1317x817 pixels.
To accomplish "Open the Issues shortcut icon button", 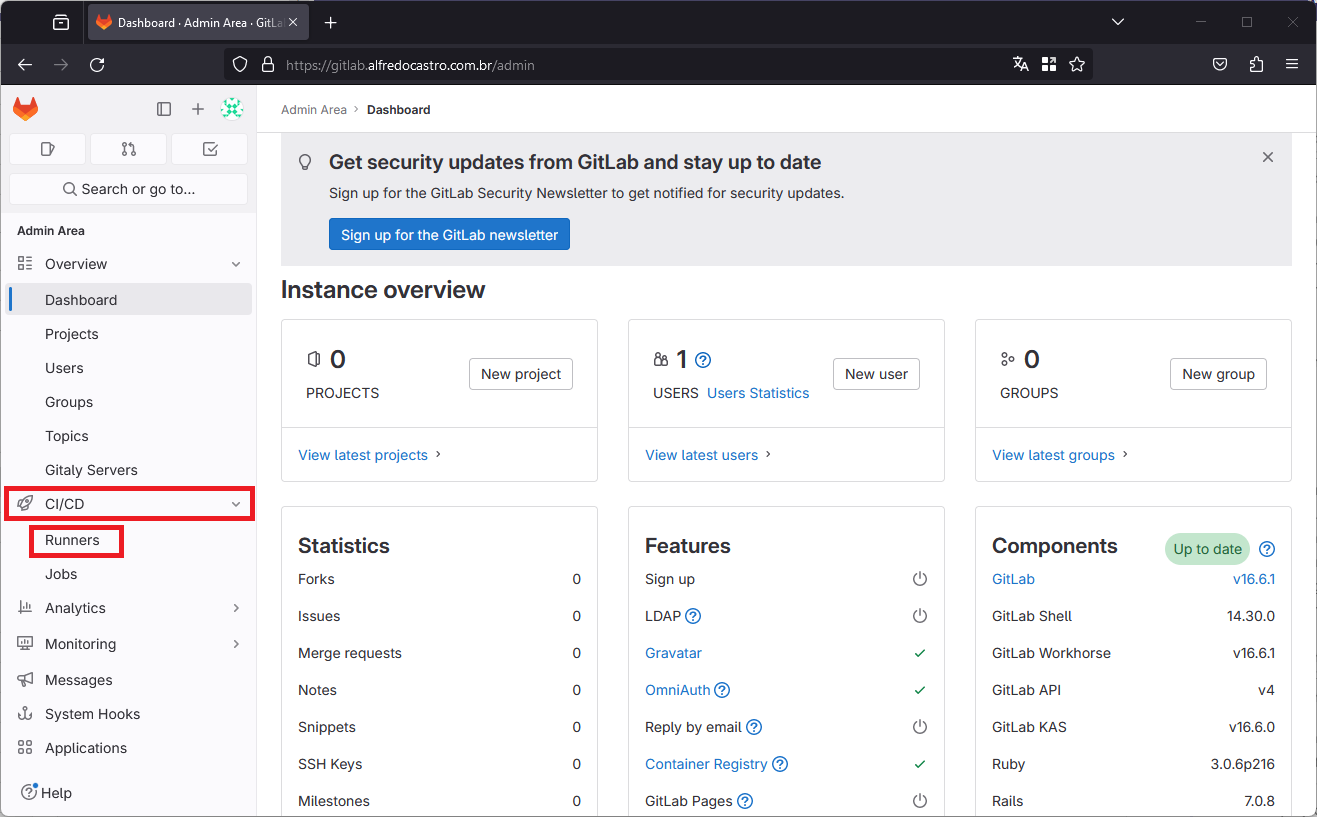I will (x=47, y=149).
